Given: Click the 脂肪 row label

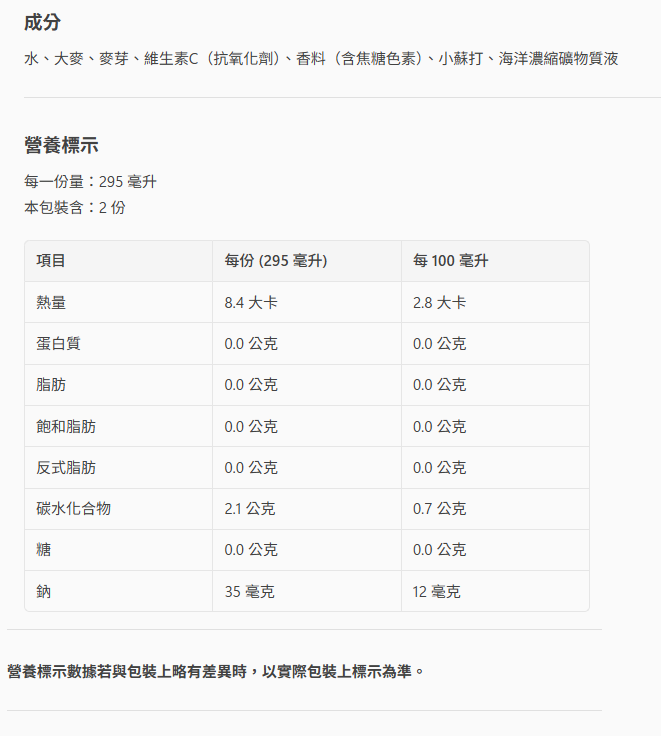Looking at the screenshot, I should pyautogui.click(x=51, y=385).
